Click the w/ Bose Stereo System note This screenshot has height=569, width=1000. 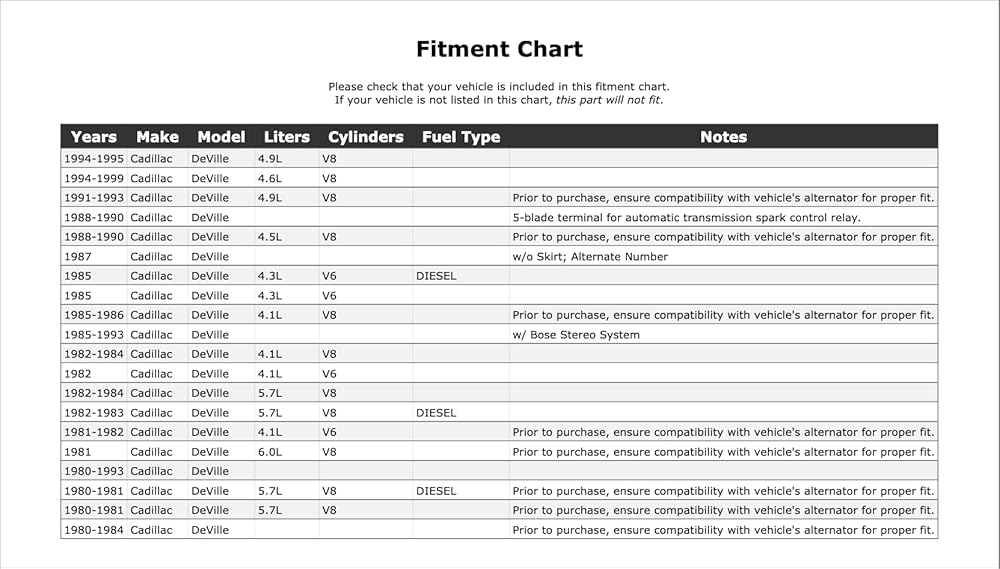pyautogui.click(x=576, y=335)
